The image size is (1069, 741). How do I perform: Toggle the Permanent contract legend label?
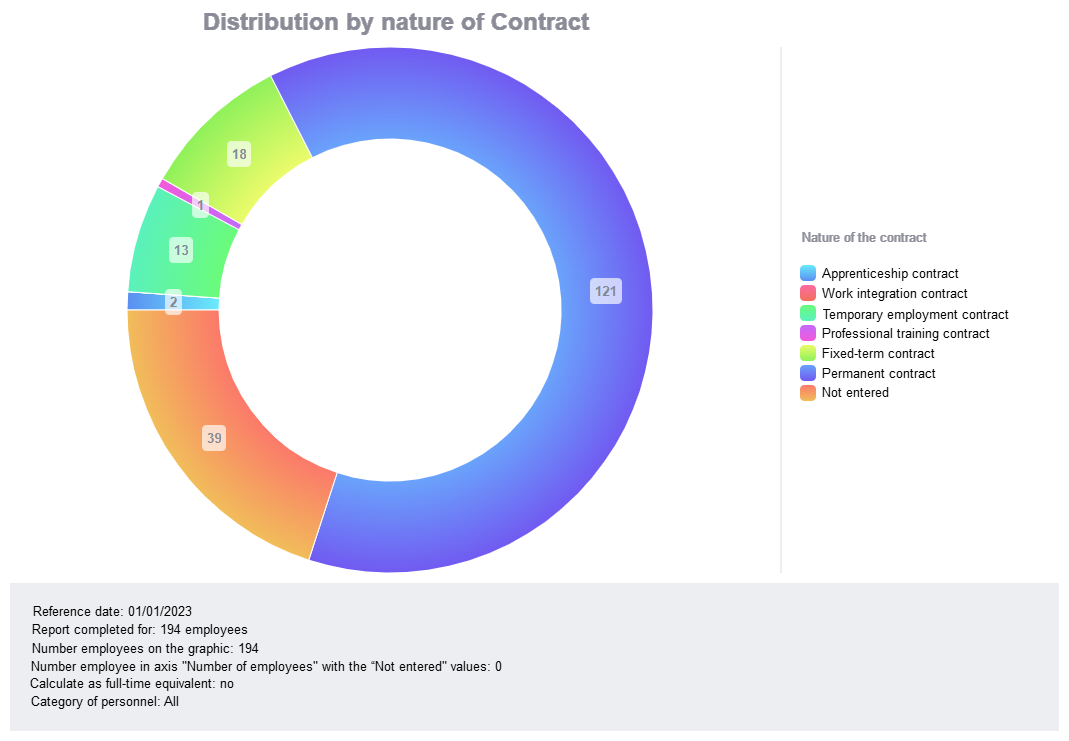point(878,374)
